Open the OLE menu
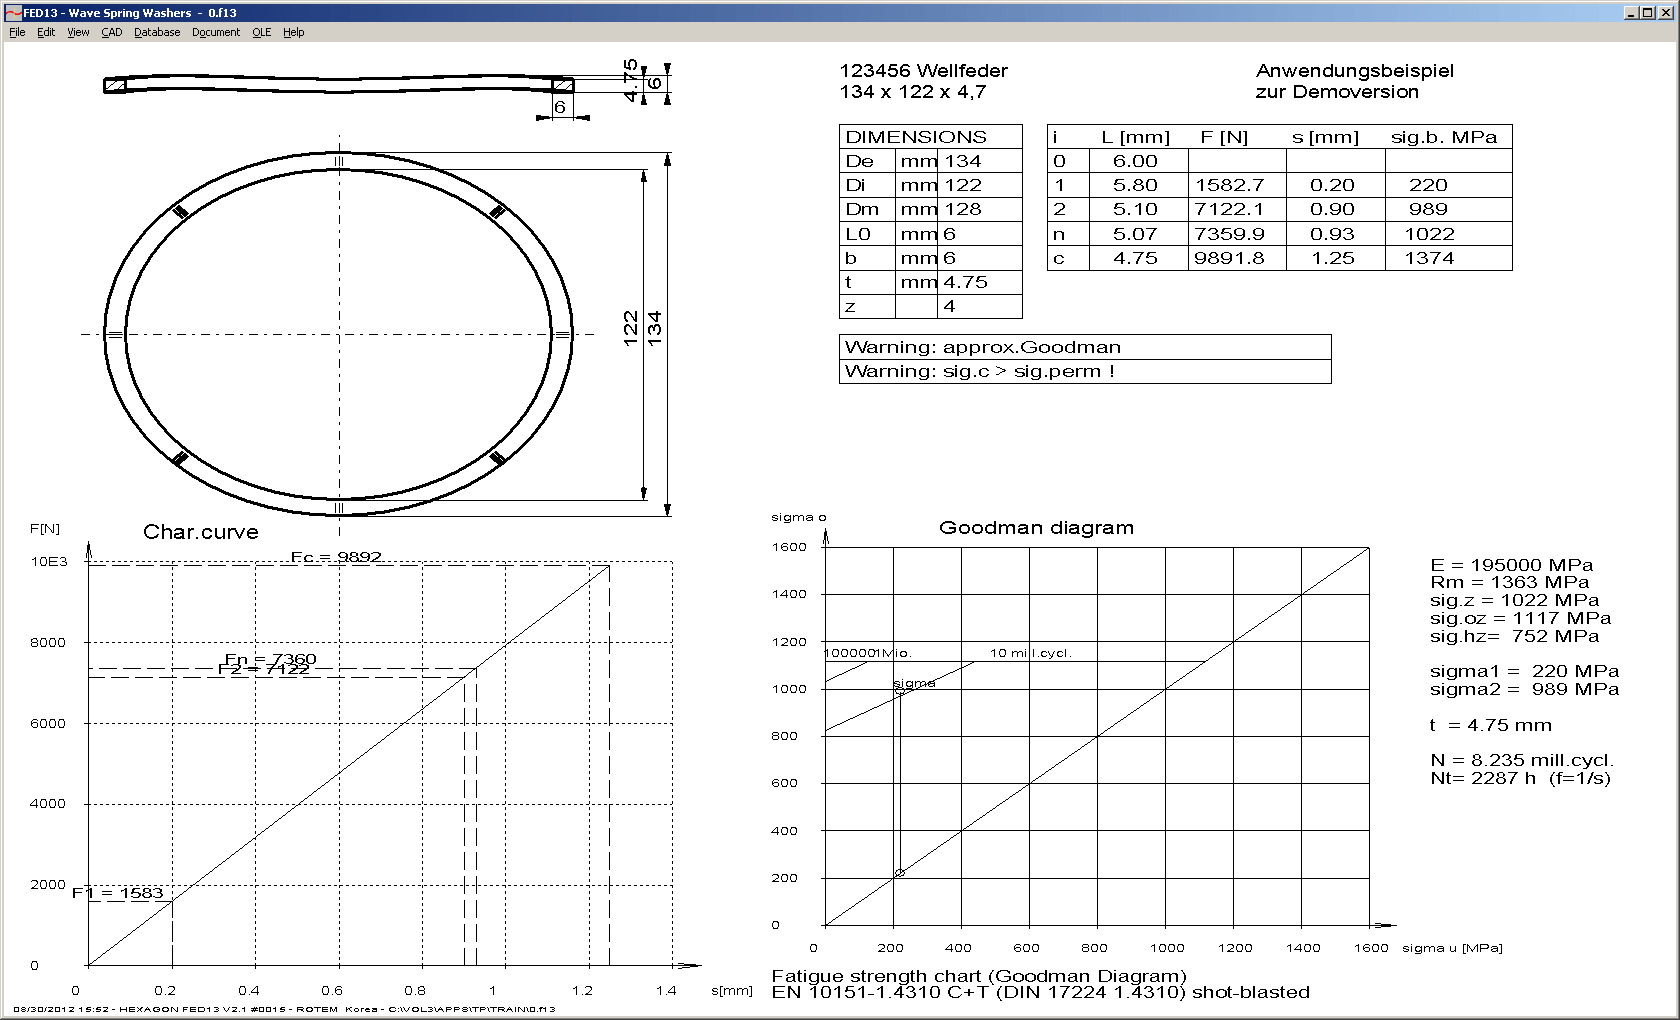Viewport: 1680px width, 1020px height. pos(261,32)
